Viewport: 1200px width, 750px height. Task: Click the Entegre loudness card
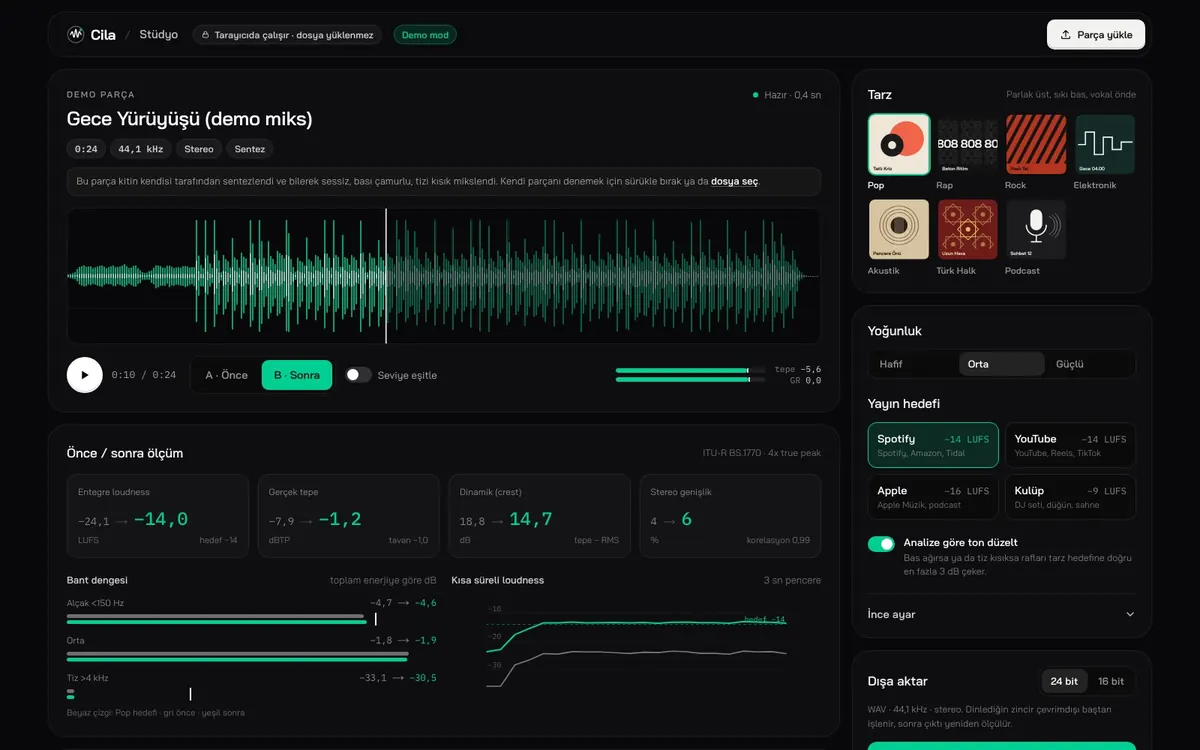(x=158, y=516)
